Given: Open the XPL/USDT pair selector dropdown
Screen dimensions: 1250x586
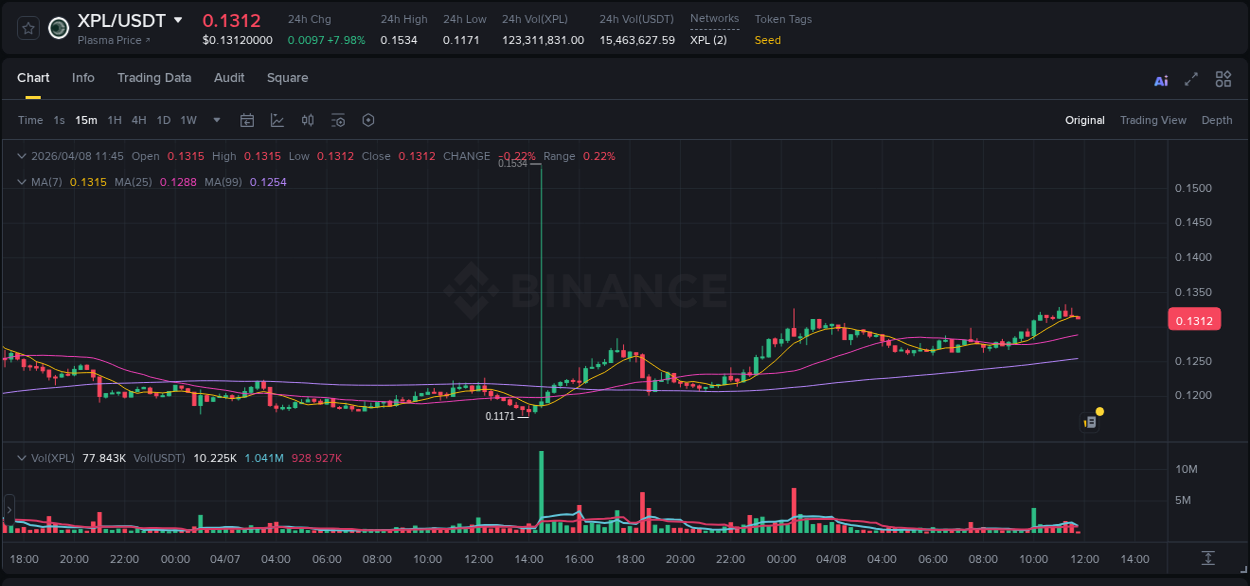Looking at the screenshot, I should tap(178, 19).
